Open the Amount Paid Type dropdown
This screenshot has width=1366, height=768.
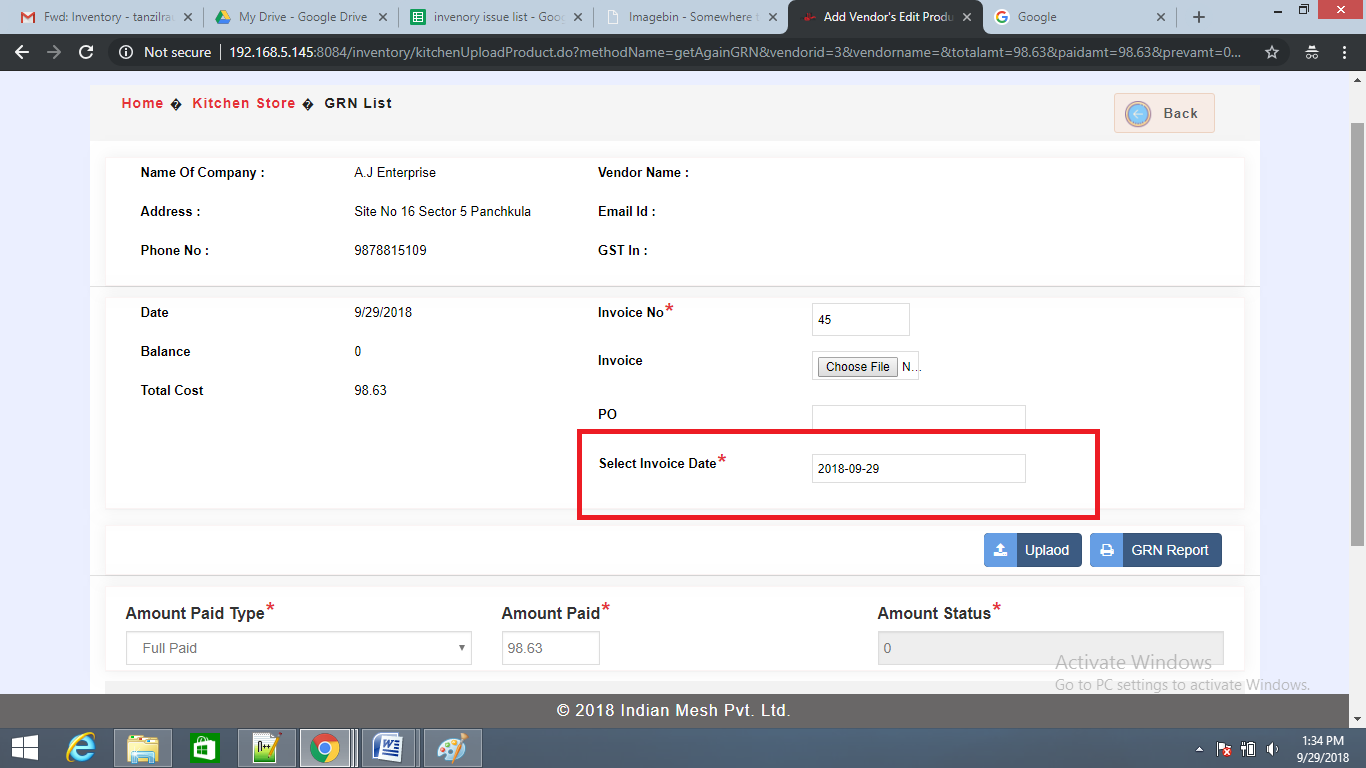[299, 648]
